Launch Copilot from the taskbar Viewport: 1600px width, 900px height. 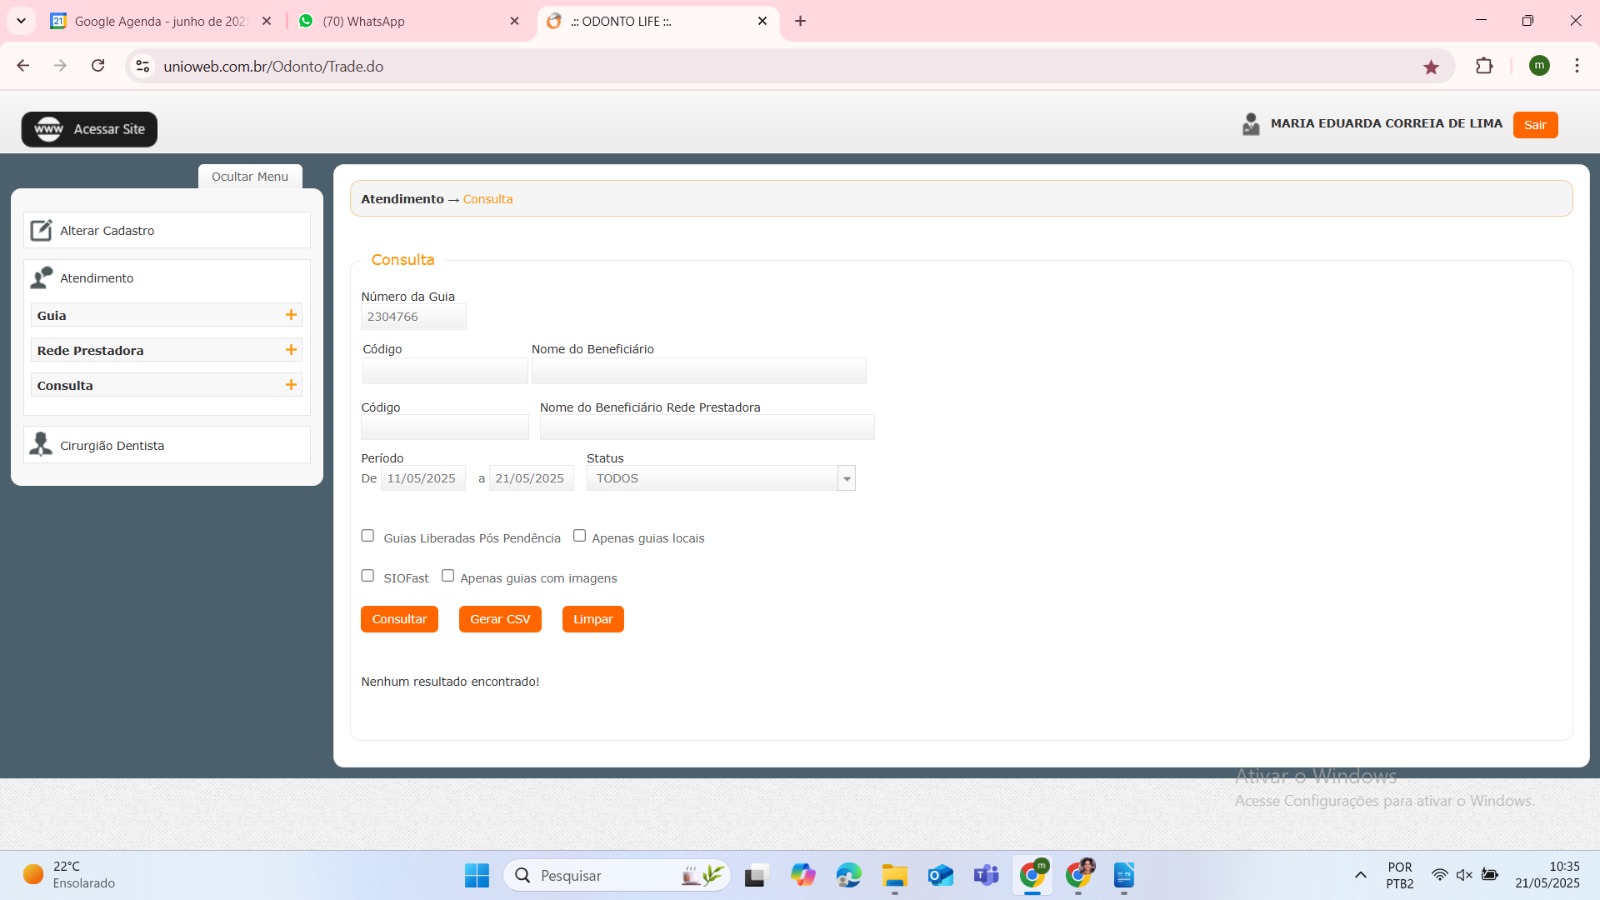pos(803,876)
